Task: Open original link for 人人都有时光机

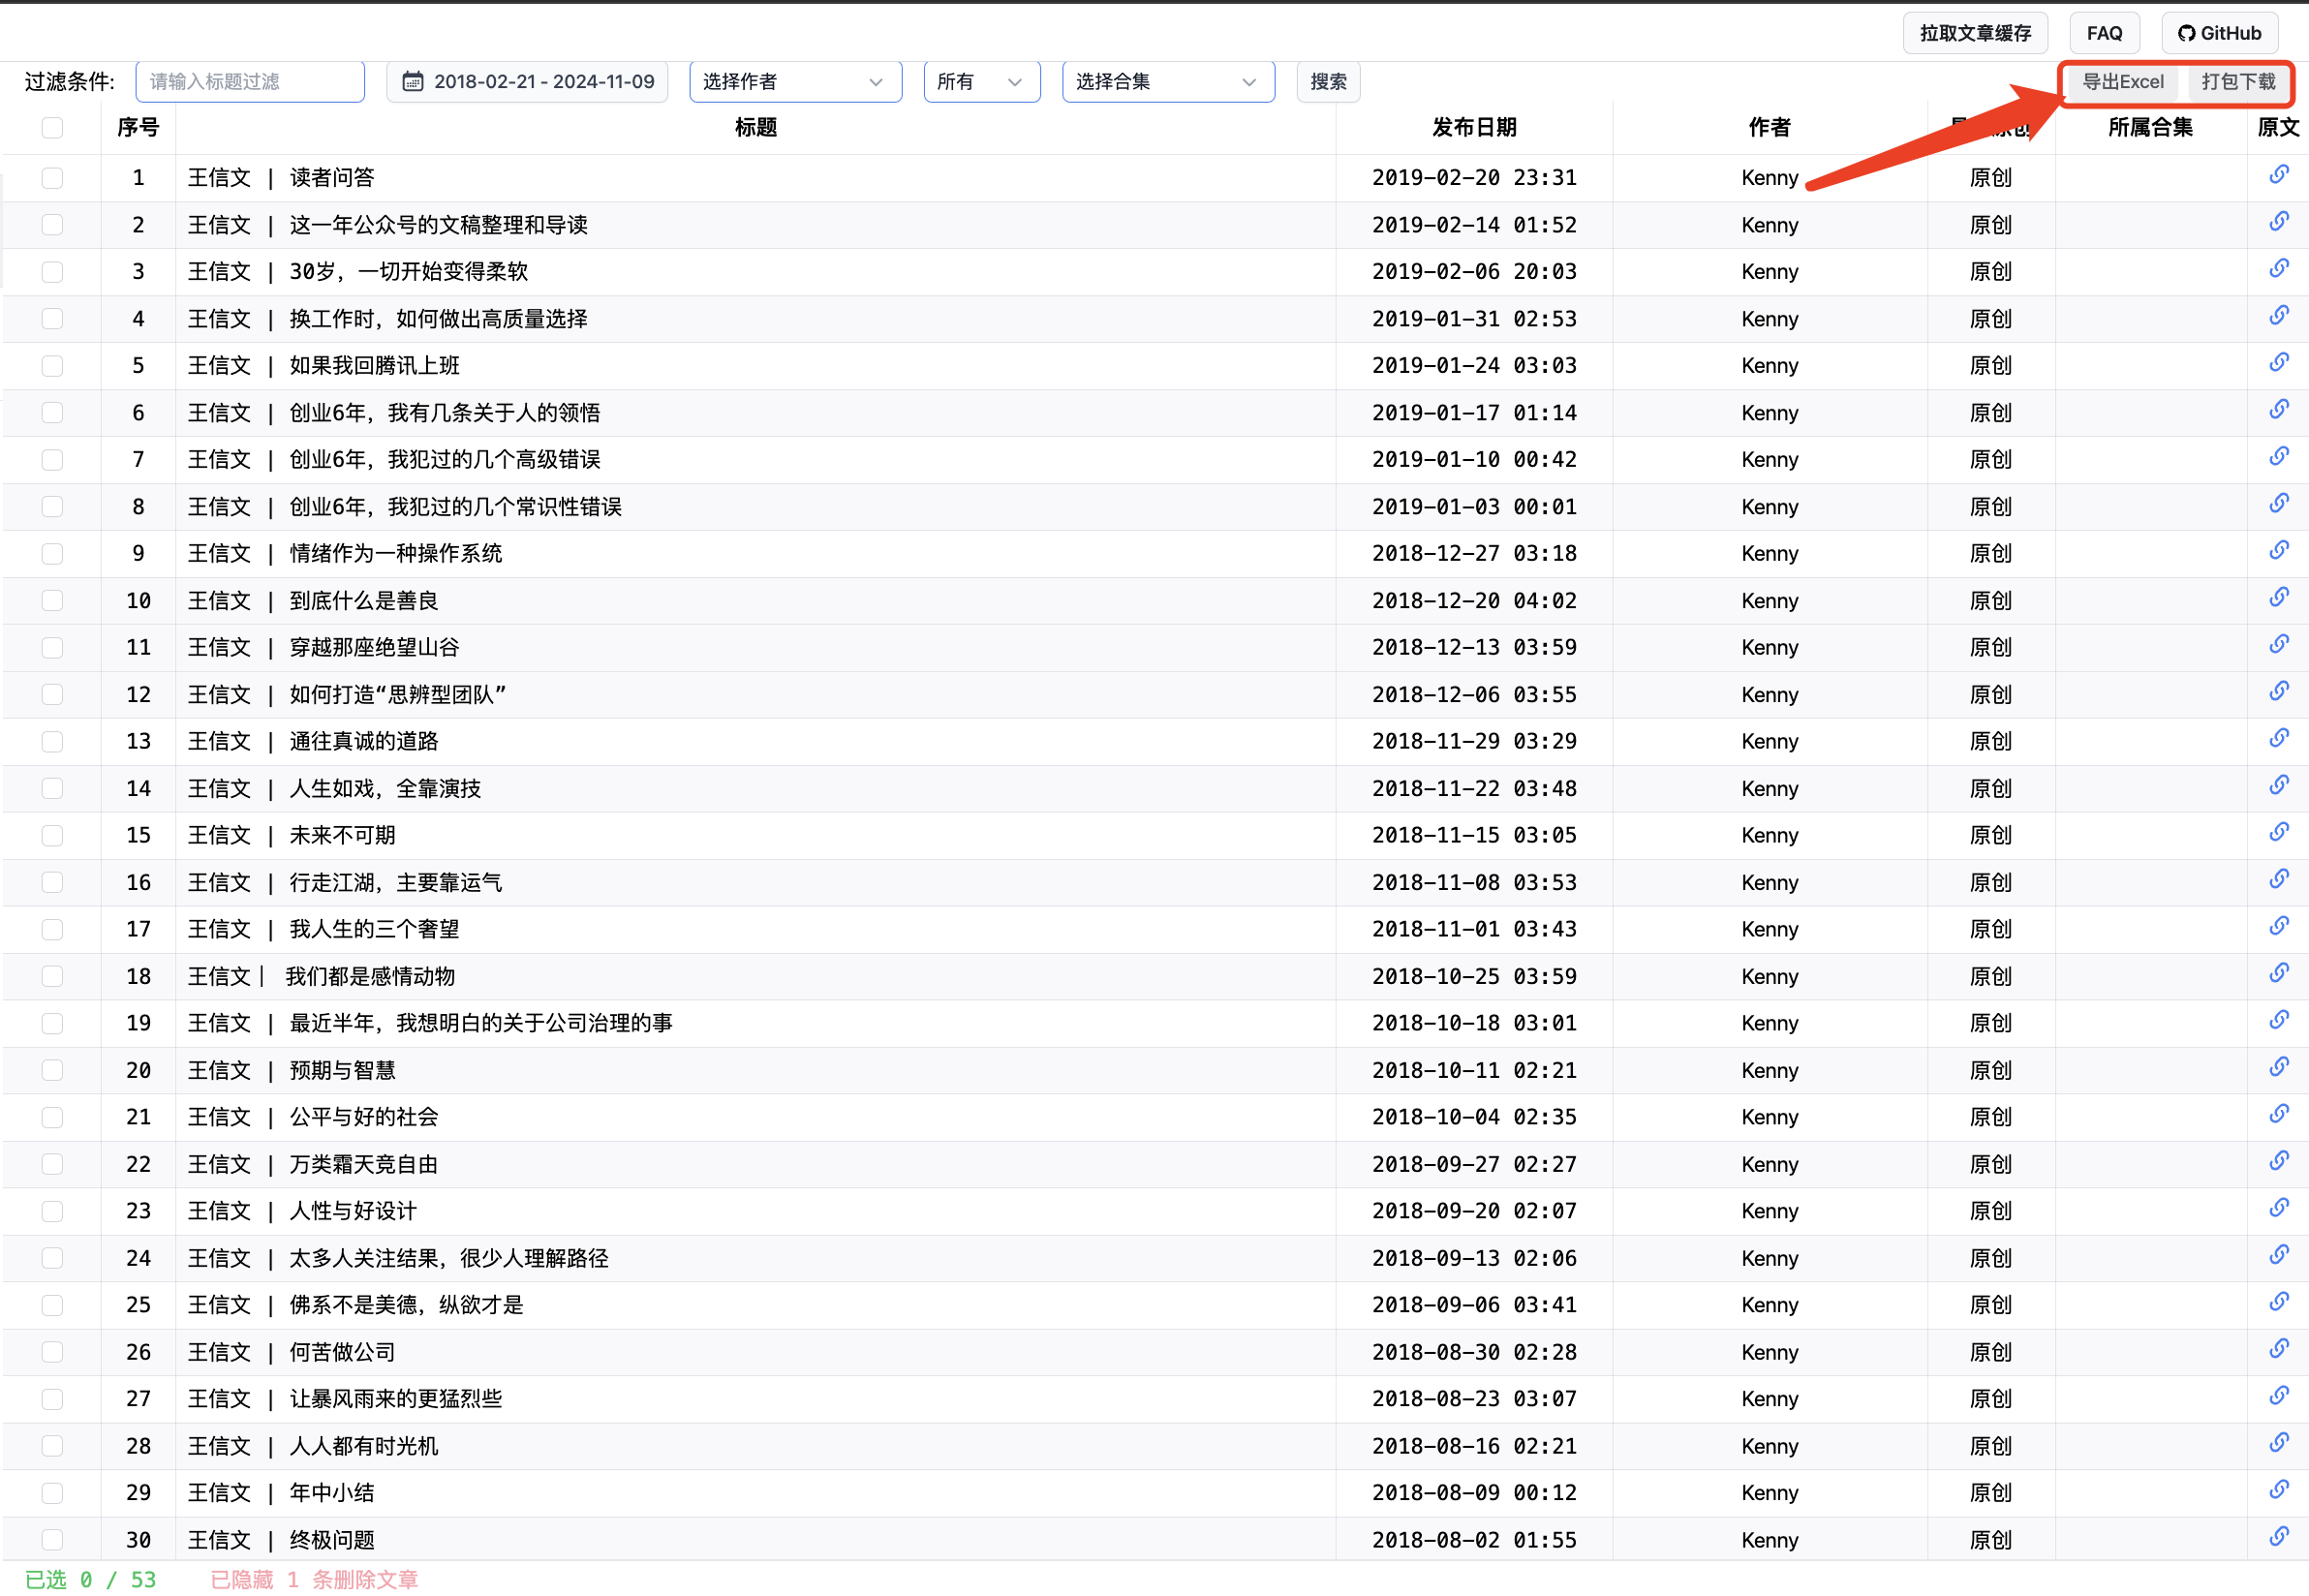Action: pos(2278,1443)
